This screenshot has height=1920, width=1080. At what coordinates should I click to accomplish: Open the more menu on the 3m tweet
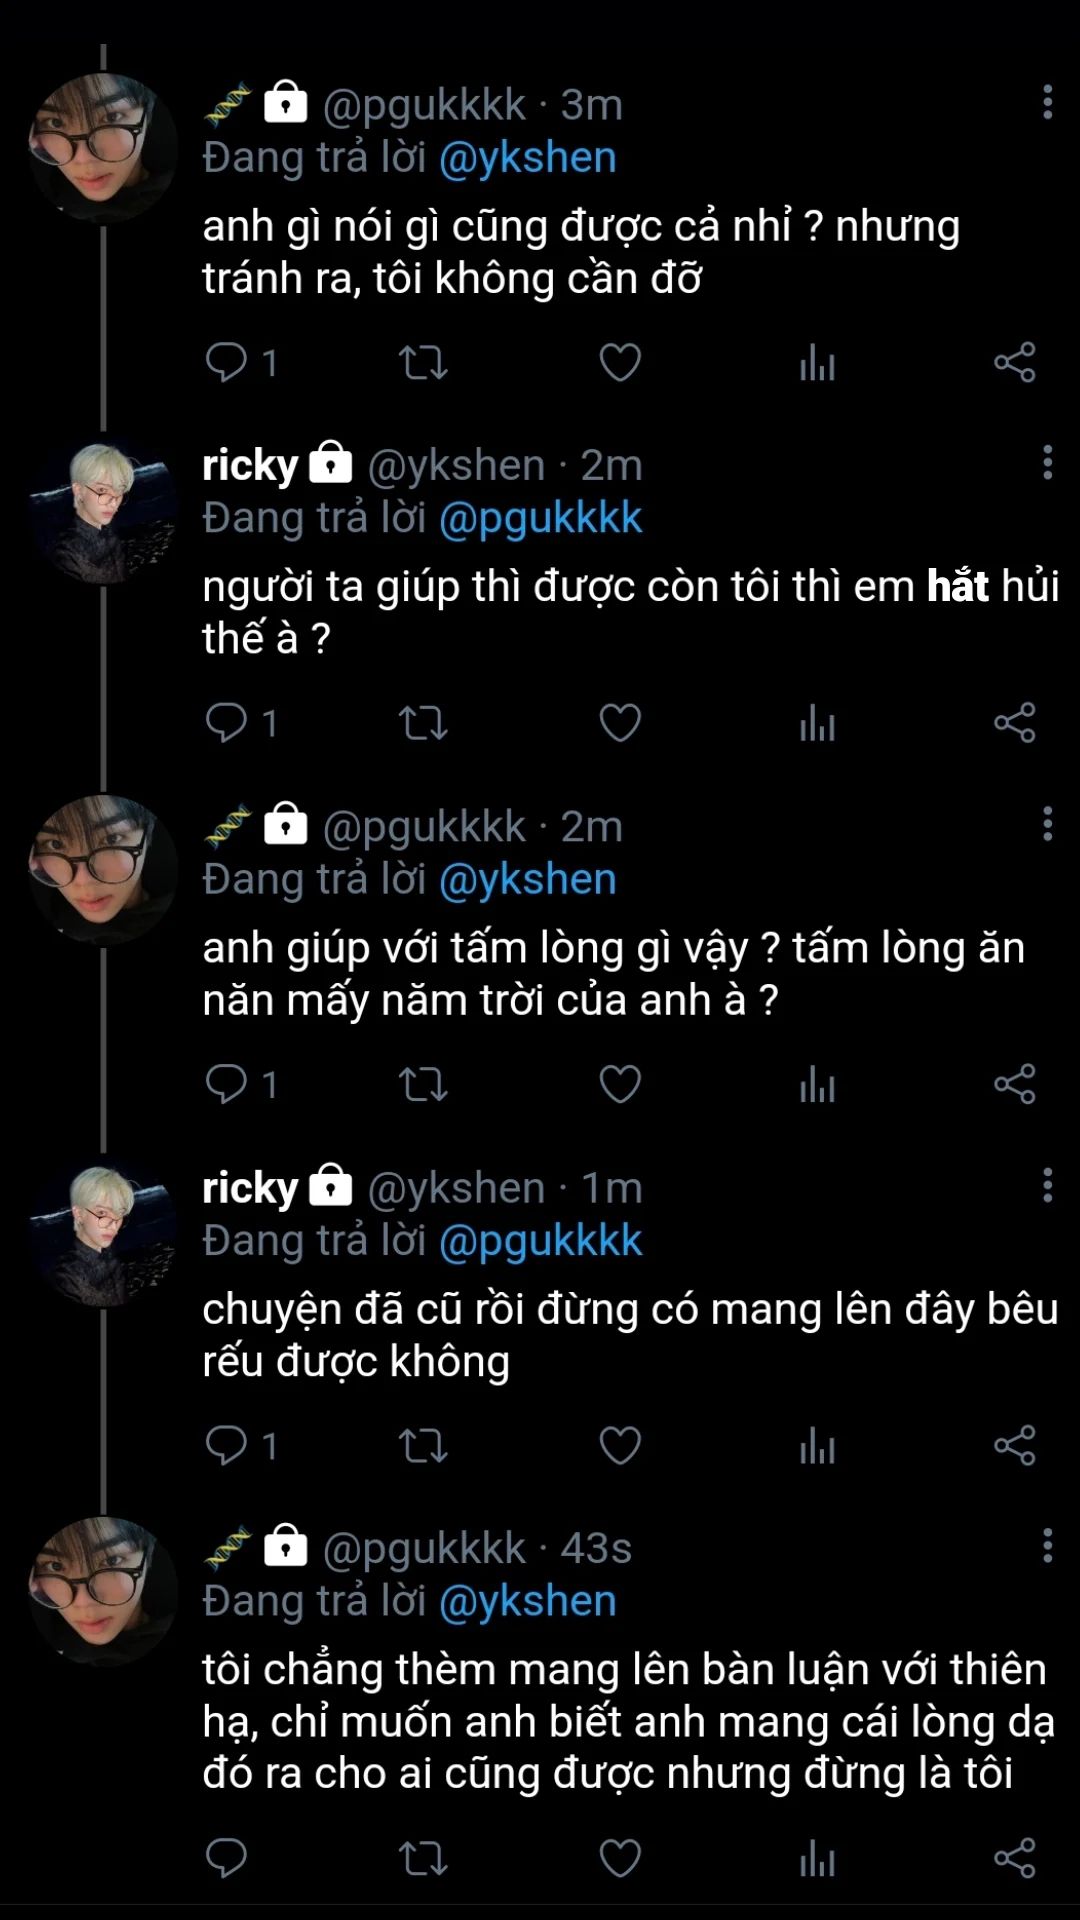click(x=1047, y=102)
